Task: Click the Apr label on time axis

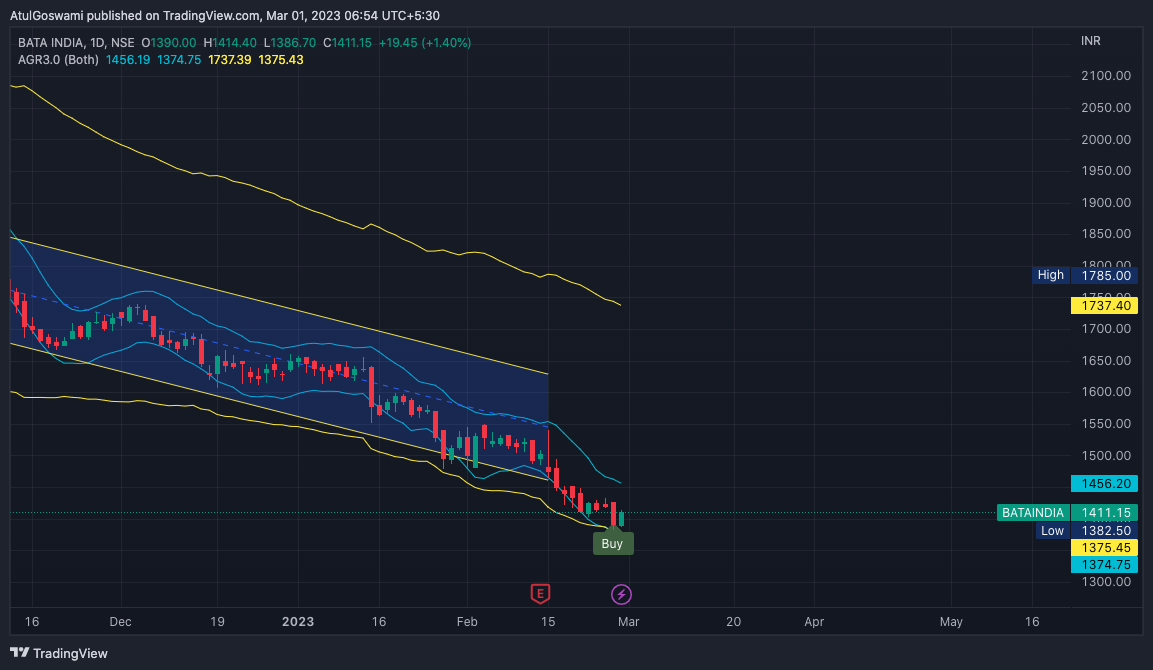Action: [x=814, y=621]
